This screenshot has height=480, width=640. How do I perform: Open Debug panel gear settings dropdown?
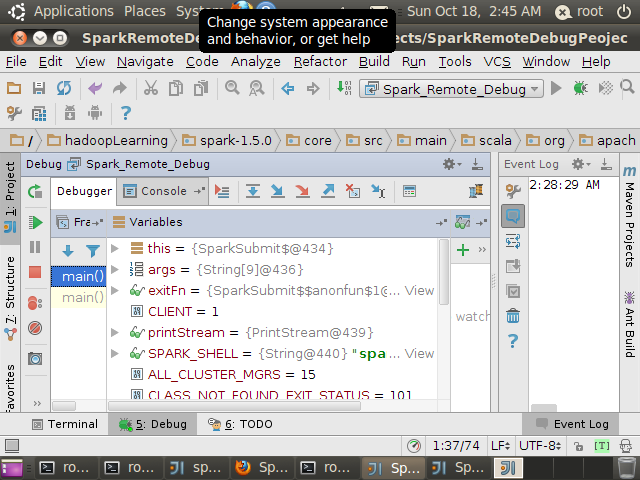click(x=452, y=164)
